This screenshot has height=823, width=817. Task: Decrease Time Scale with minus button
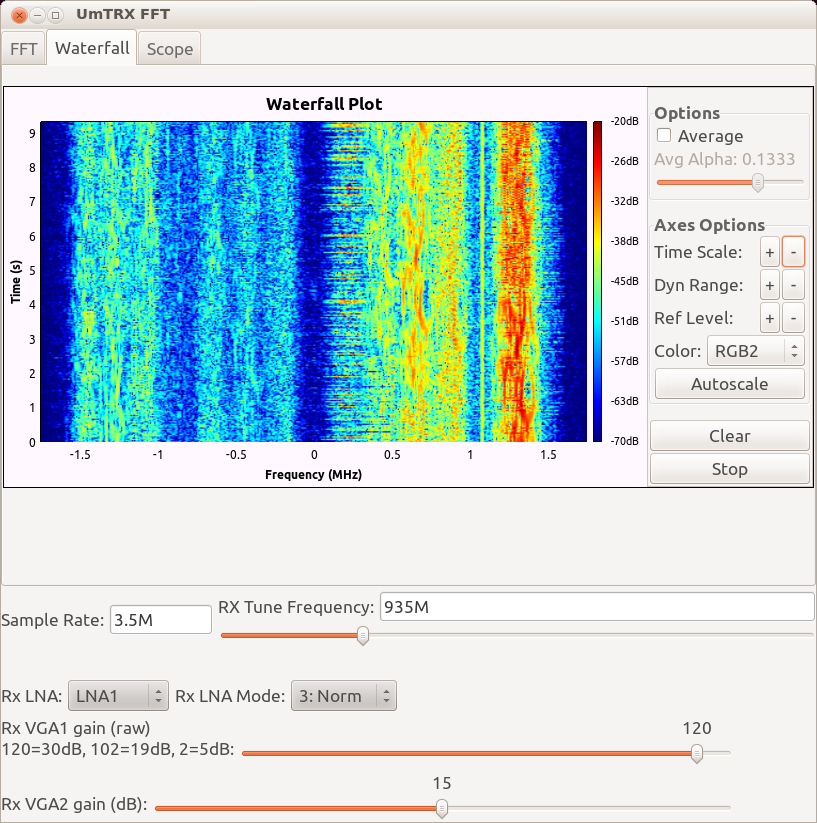(x=793, y=252)
